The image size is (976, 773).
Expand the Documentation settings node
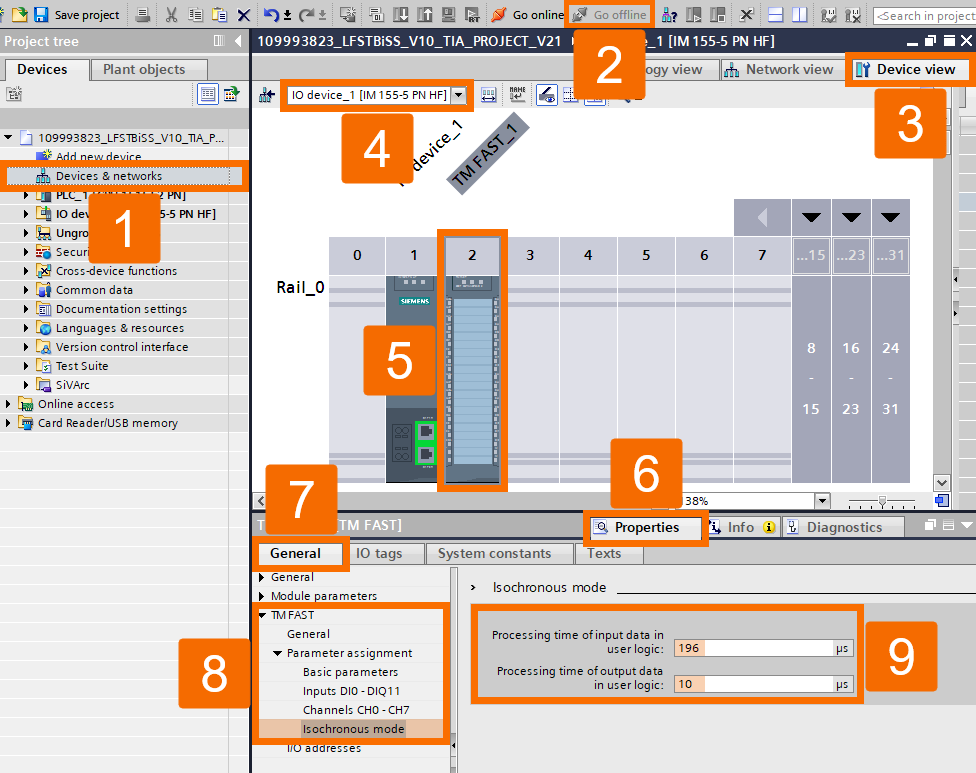[26, 309]
